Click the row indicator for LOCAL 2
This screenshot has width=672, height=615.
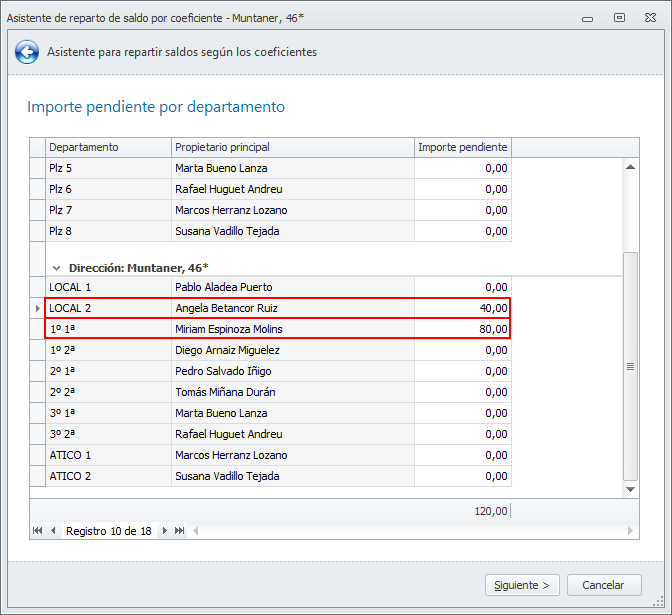coord(38,308)
